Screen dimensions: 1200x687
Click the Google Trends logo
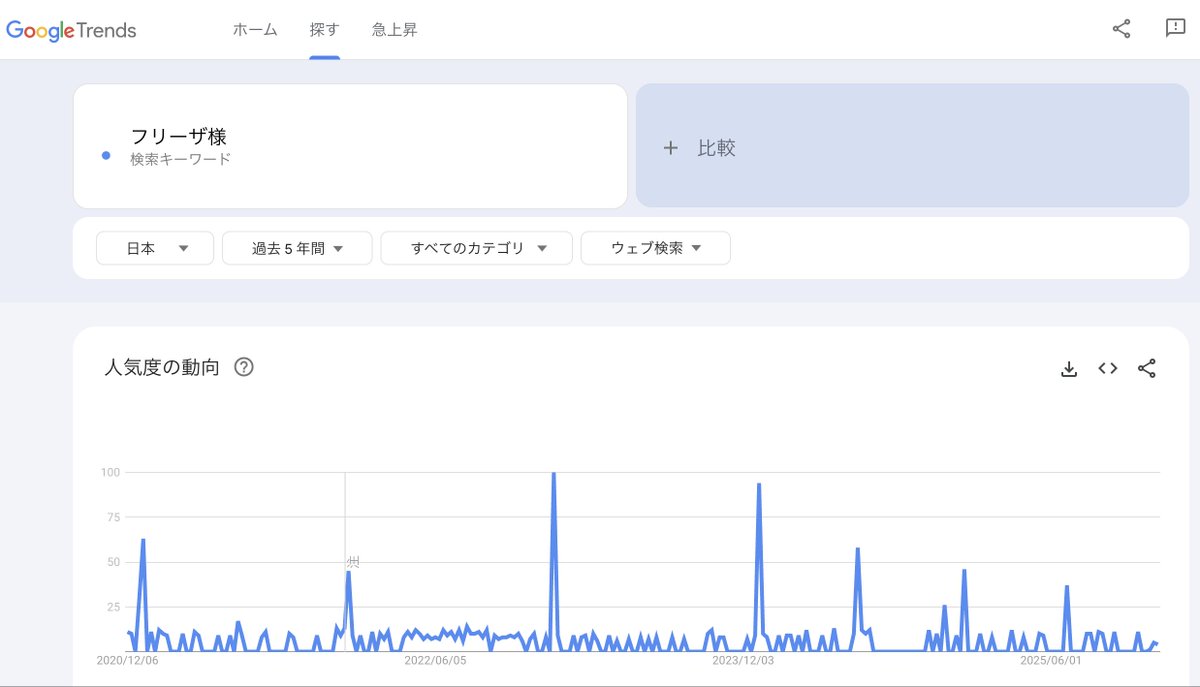[71, 30]
